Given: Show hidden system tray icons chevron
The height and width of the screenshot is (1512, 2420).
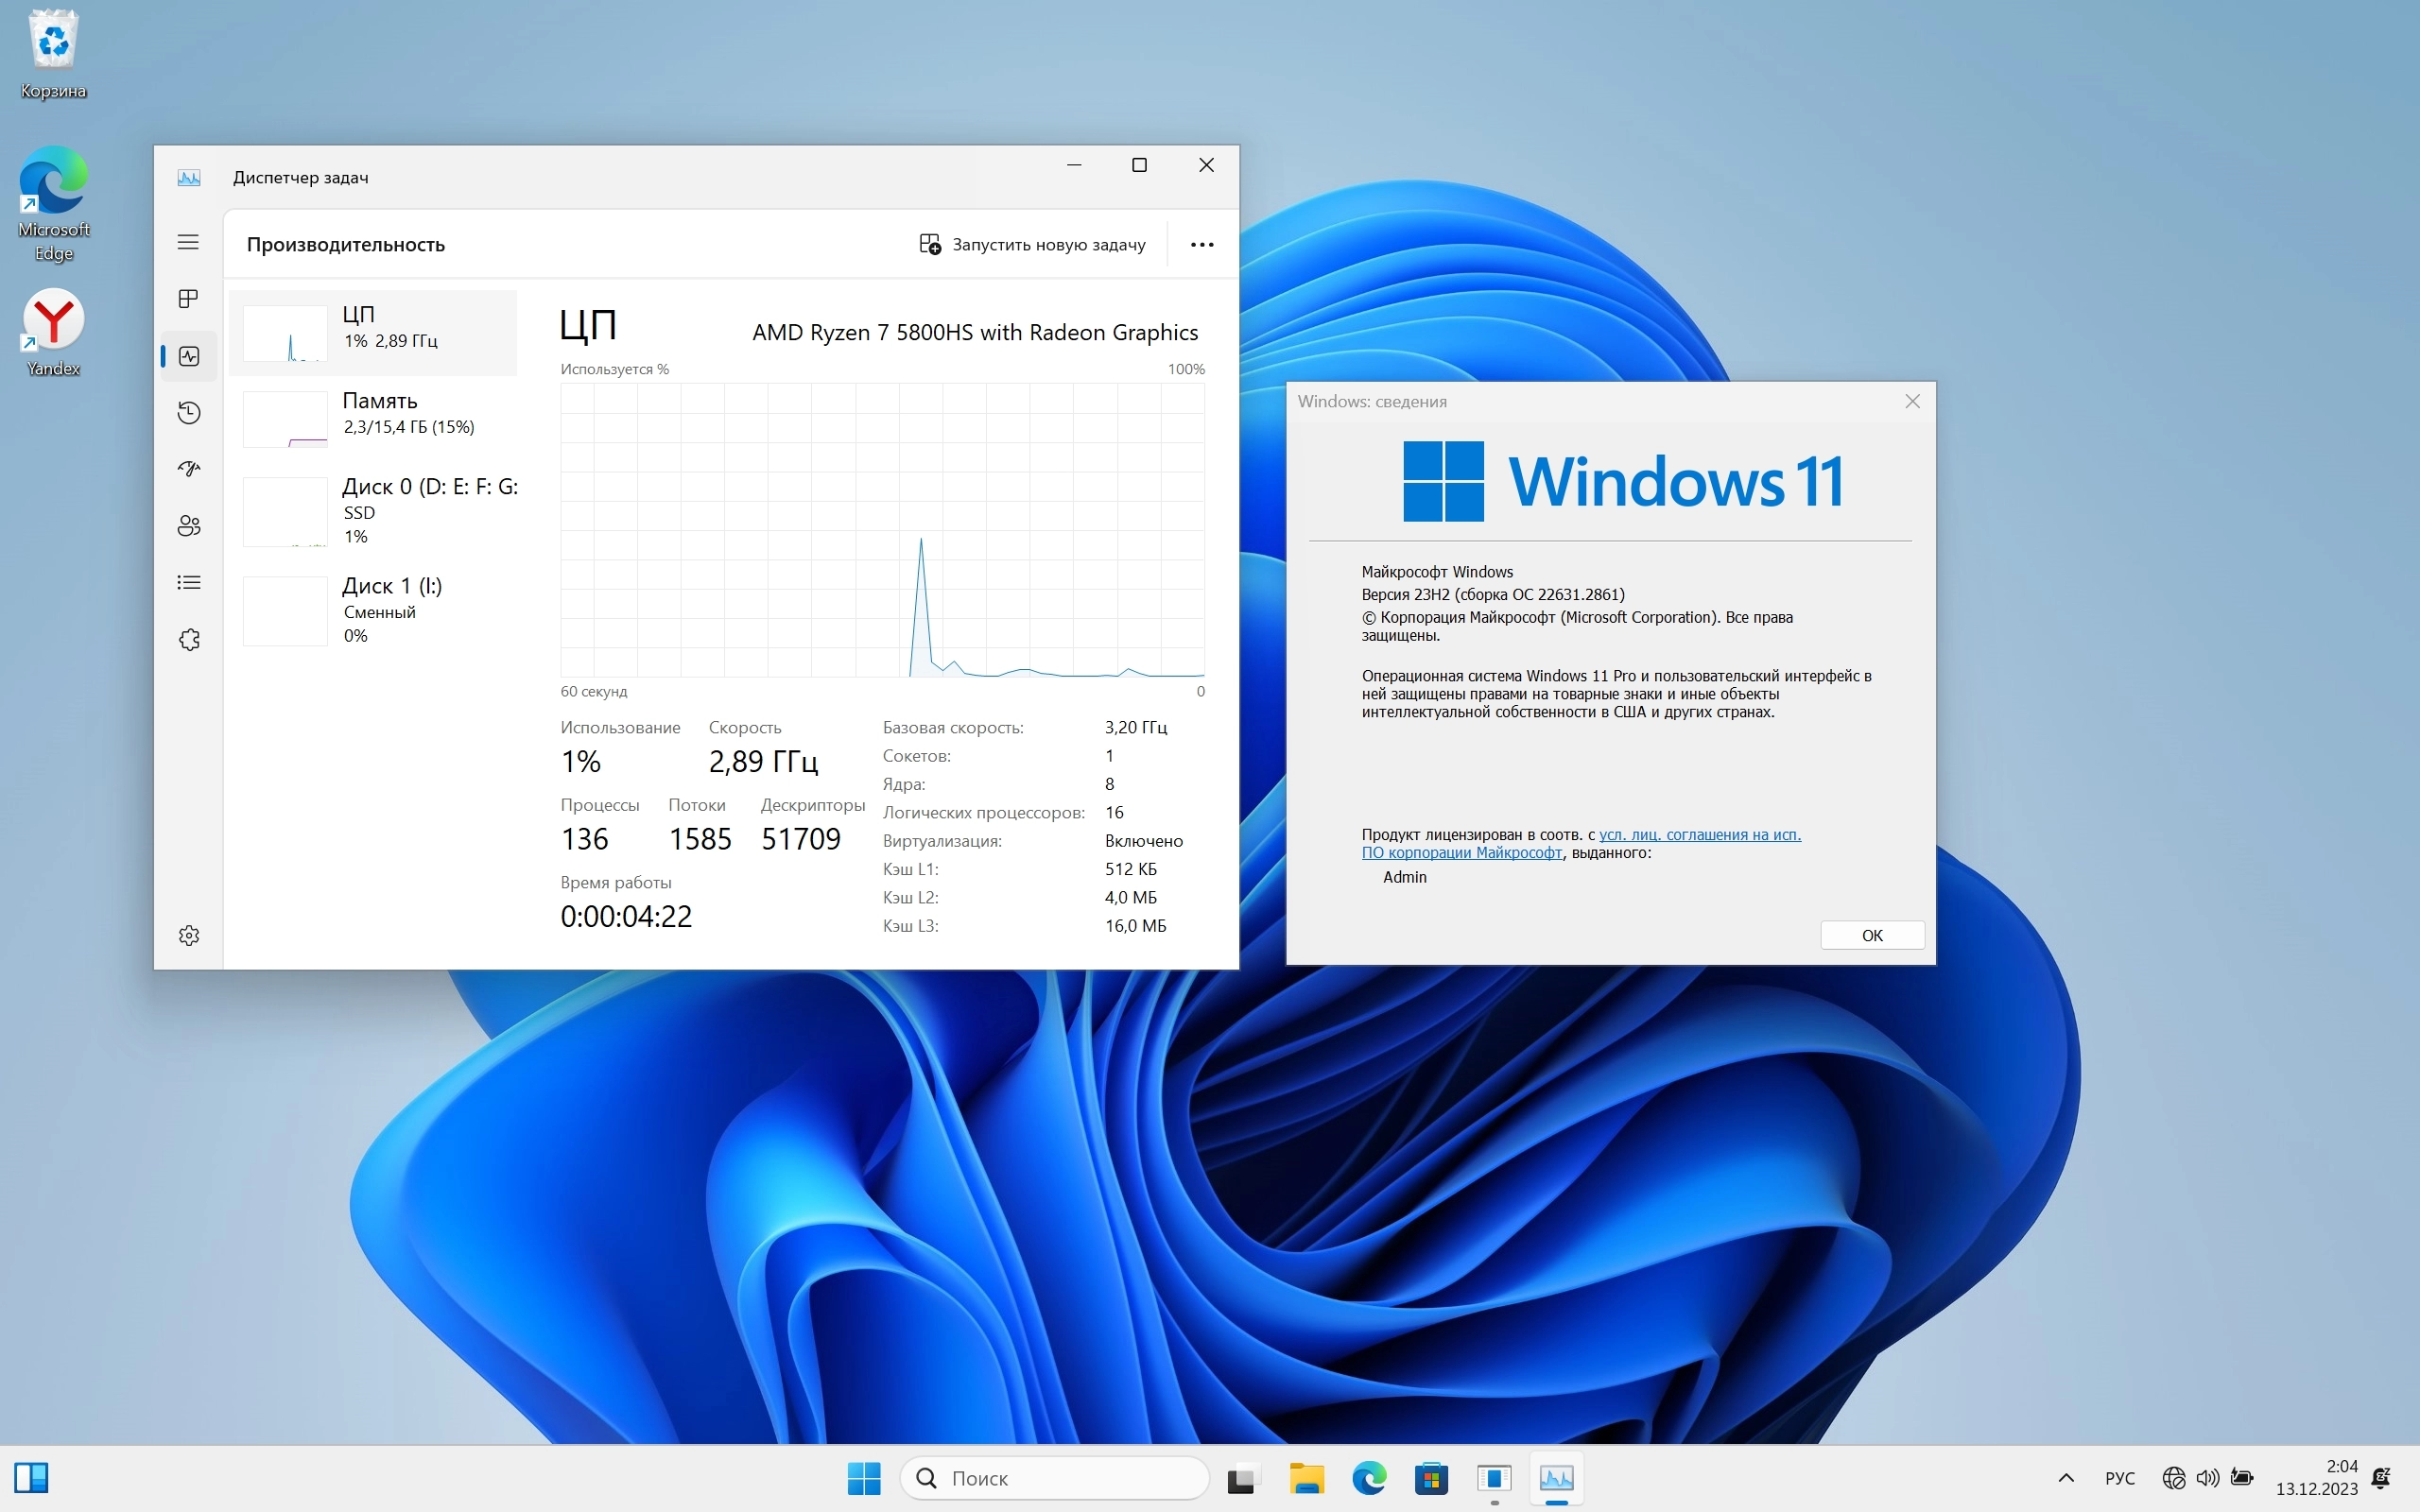Looking at the screenshot, I should coord(2066,1478).
